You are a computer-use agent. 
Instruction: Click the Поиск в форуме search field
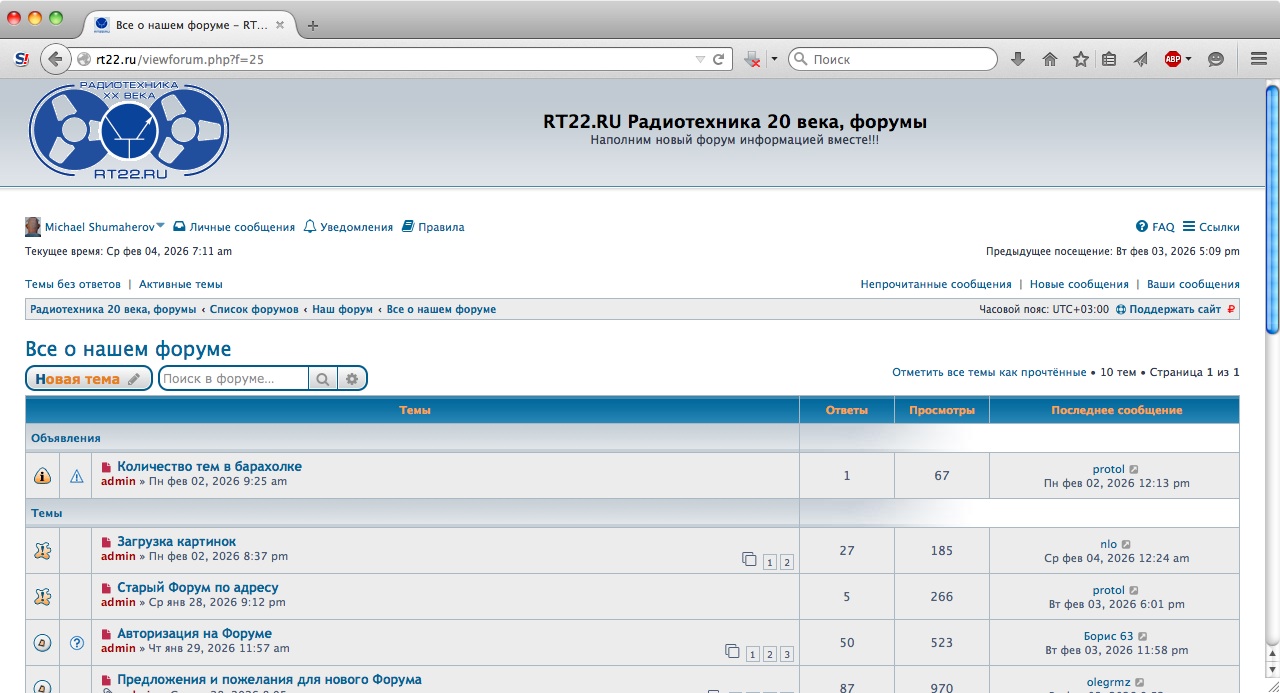(233, 379)
